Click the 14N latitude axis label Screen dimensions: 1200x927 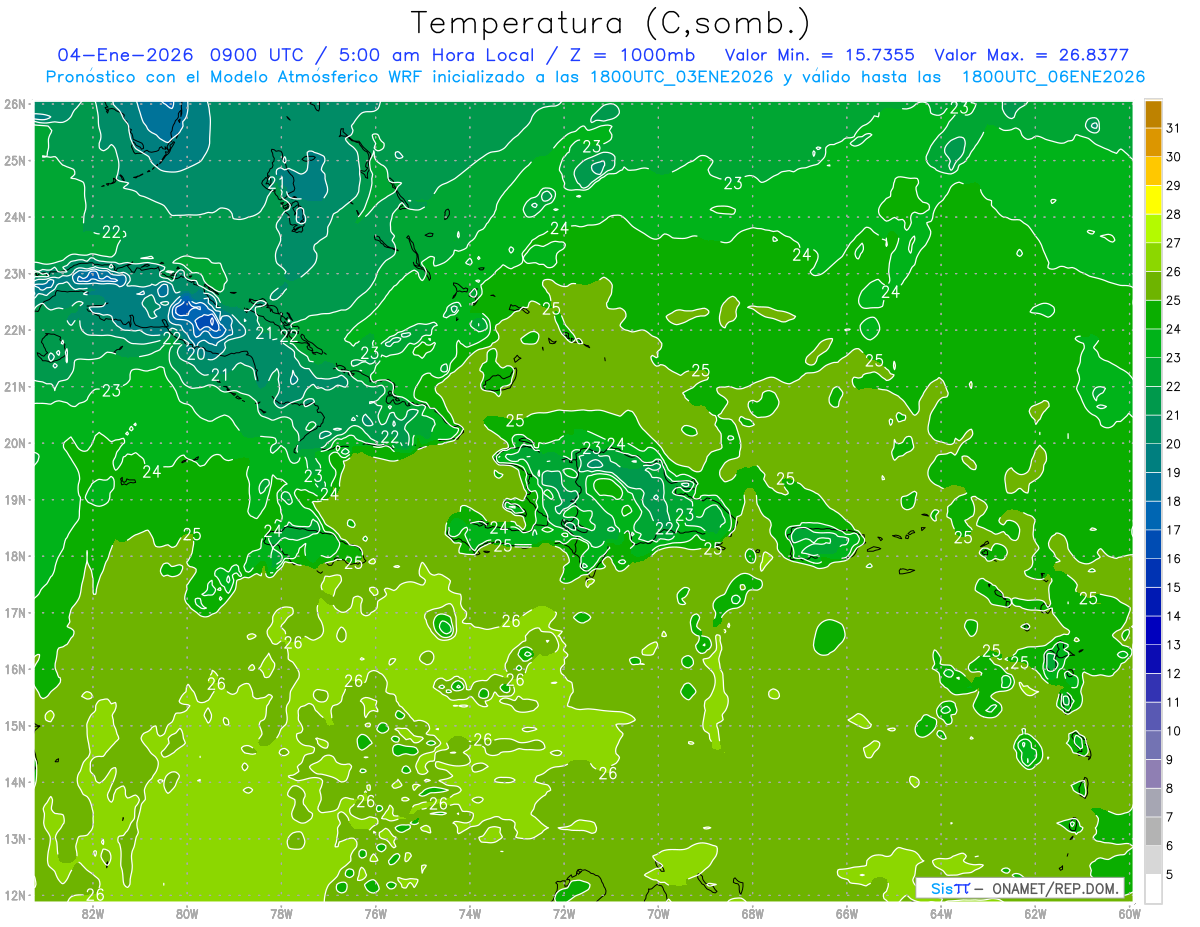click(x=15, y=782)
